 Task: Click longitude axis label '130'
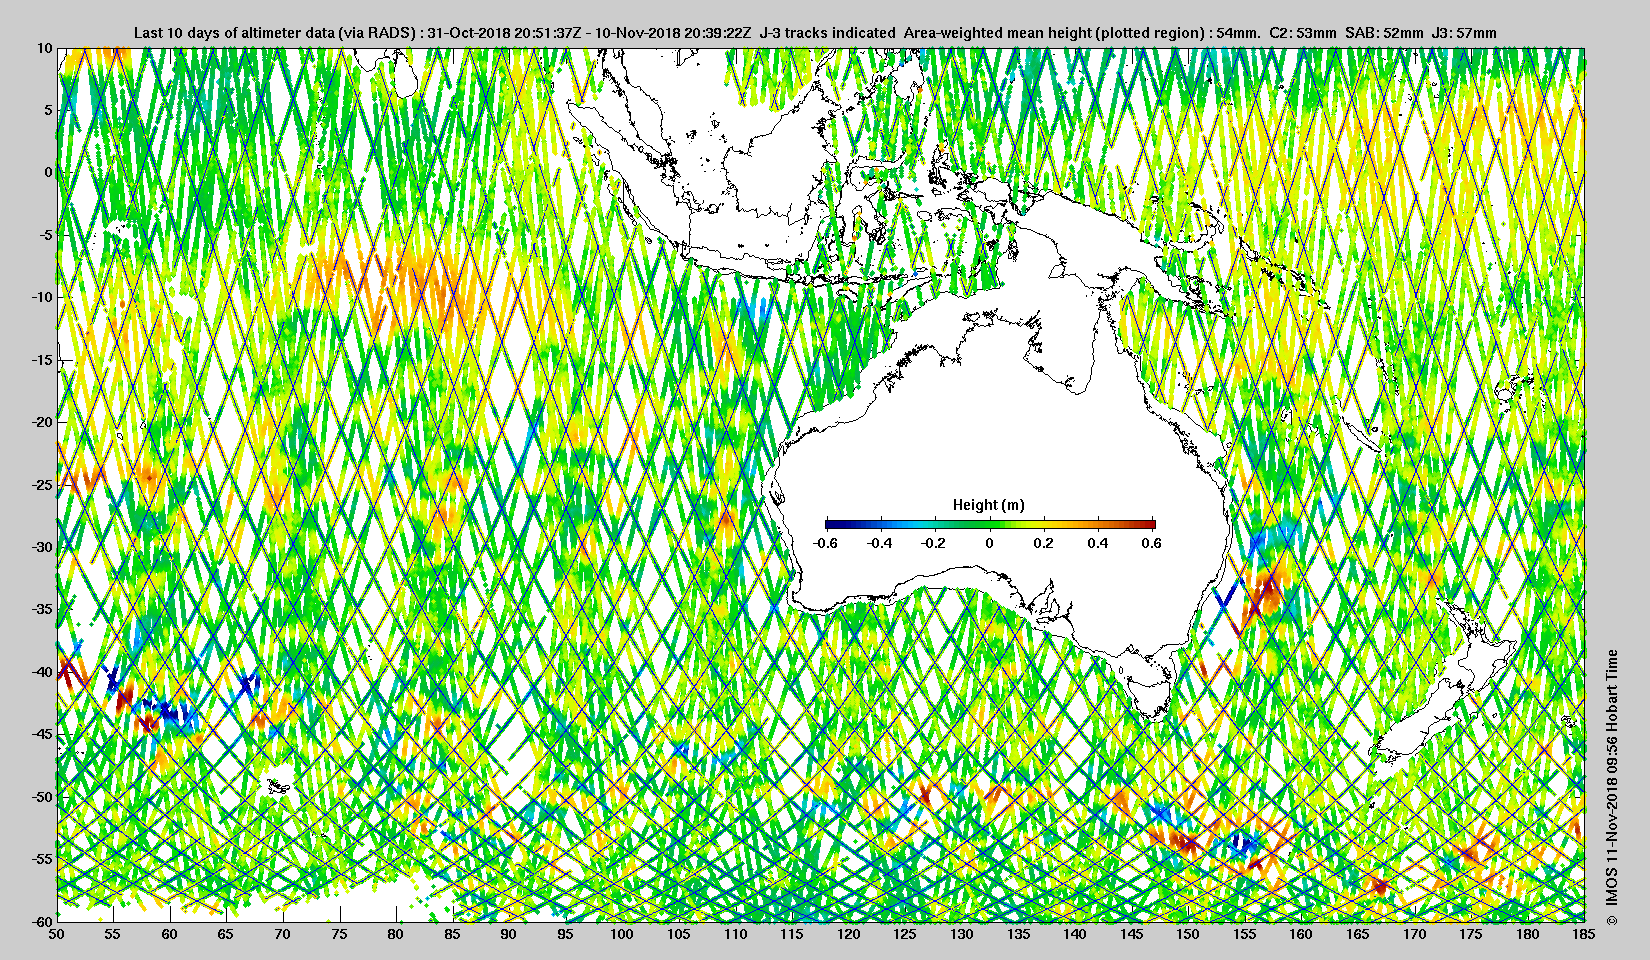[962, 934]
